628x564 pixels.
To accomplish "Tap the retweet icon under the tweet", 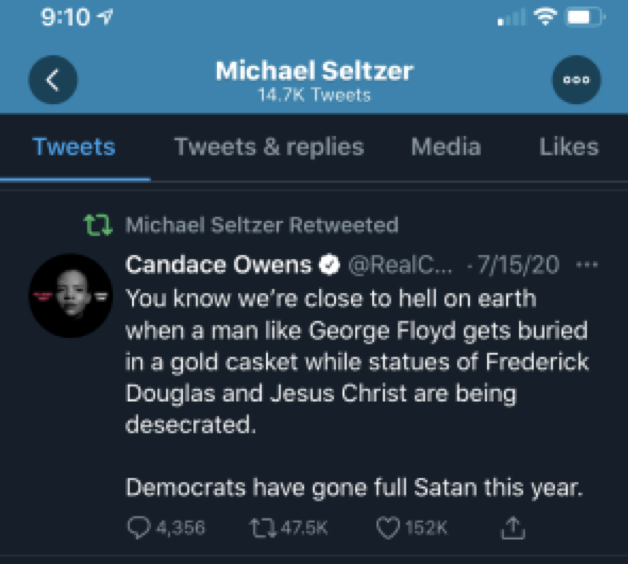I will pos(257,526).
